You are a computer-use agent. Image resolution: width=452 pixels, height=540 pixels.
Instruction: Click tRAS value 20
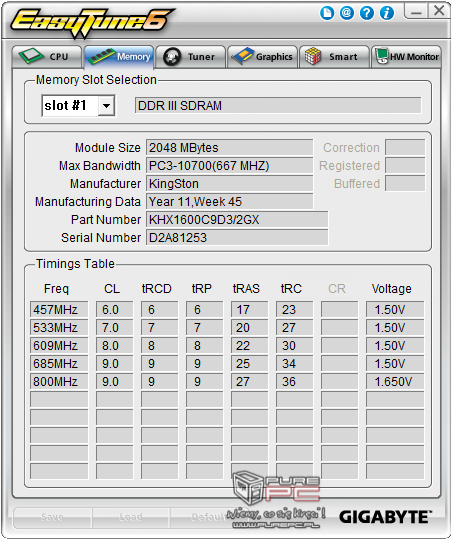click(249, 328)
